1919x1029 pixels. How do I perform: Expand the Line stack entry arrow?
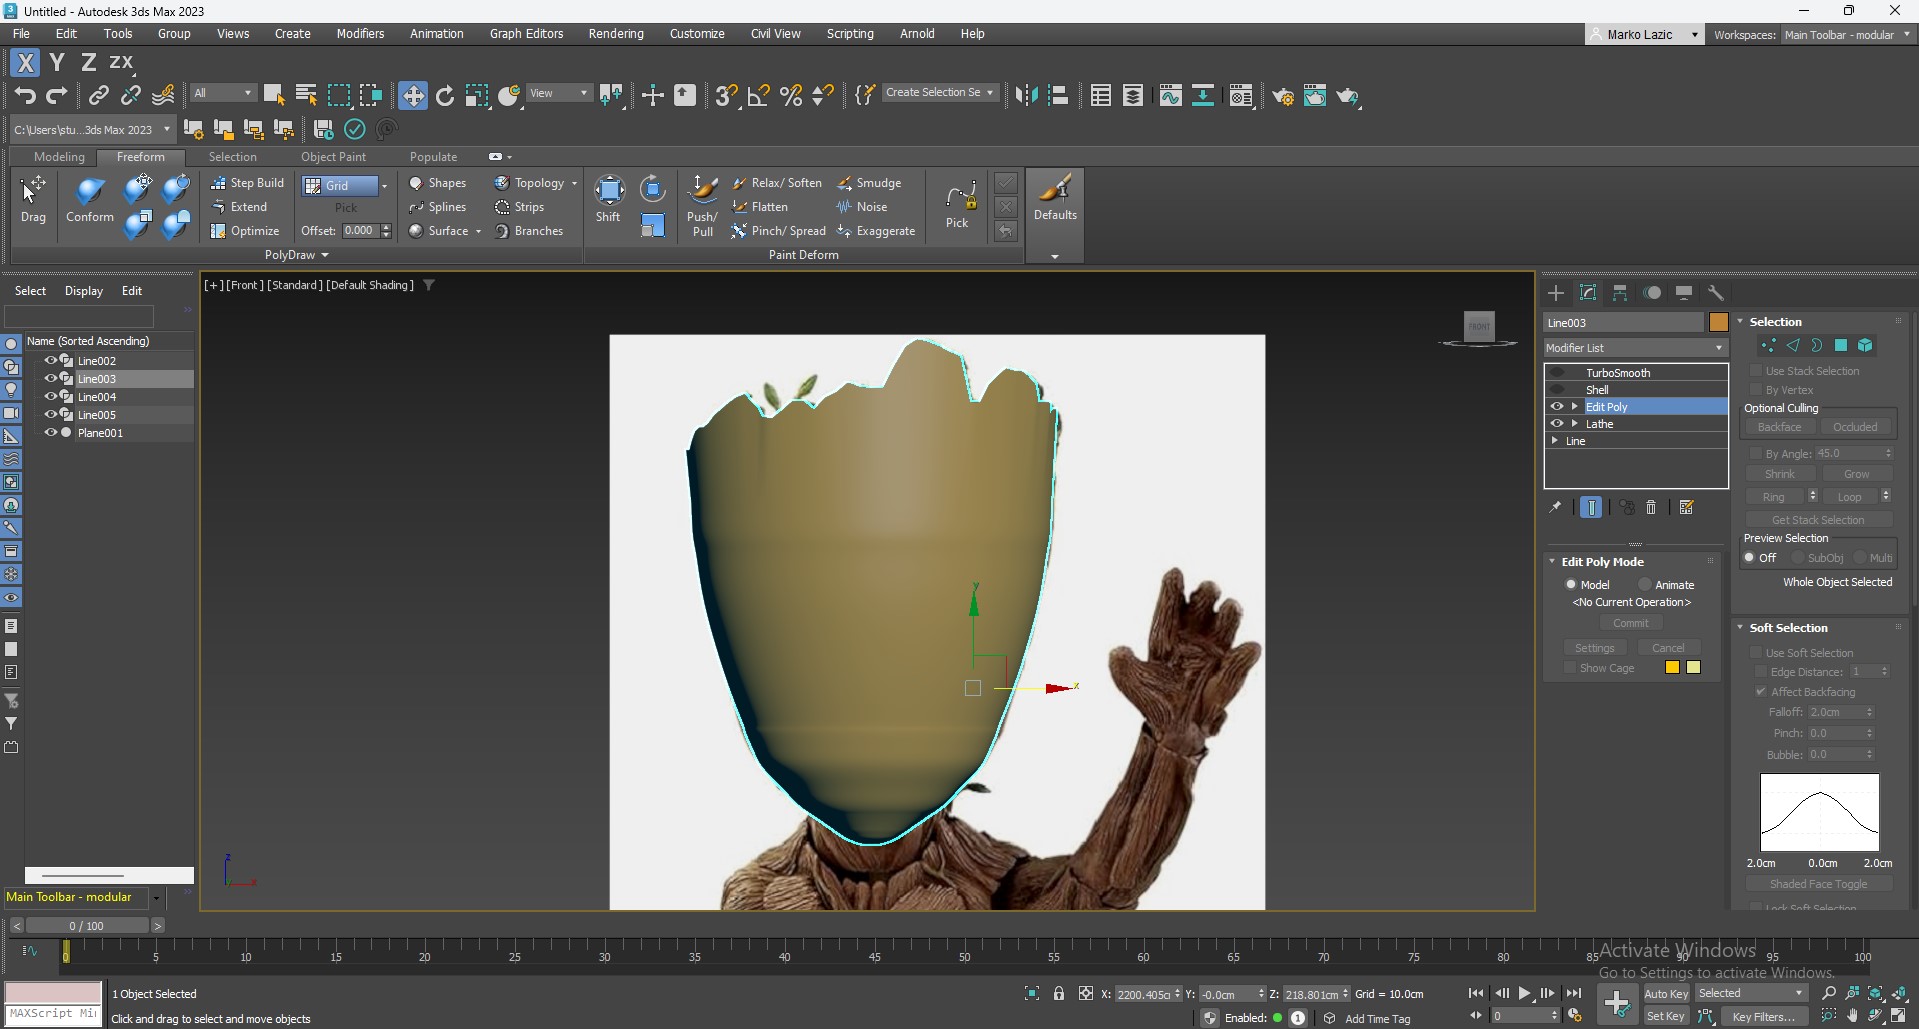(x=1555, y=441)
